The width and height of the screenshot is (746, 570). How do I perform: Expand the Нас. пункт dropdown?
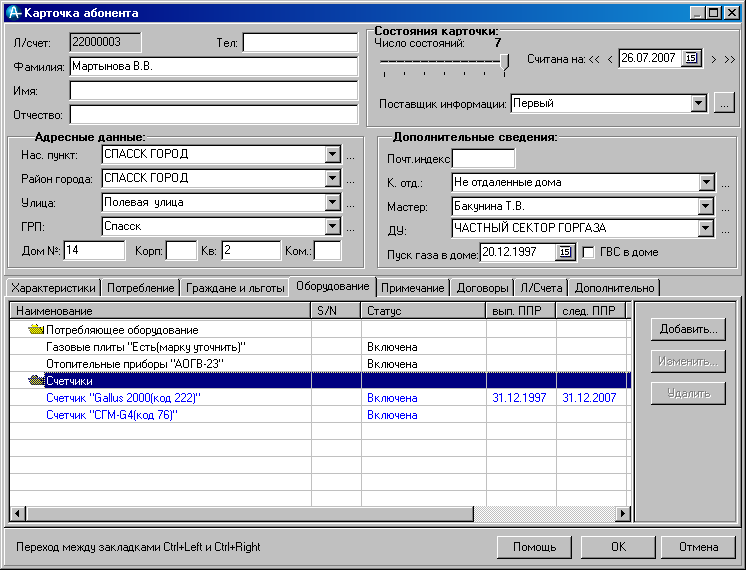[332, 155]
